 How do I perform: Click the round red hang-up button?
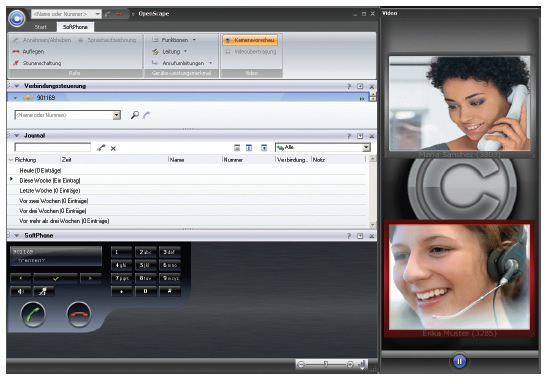click(x=79, y=314)
